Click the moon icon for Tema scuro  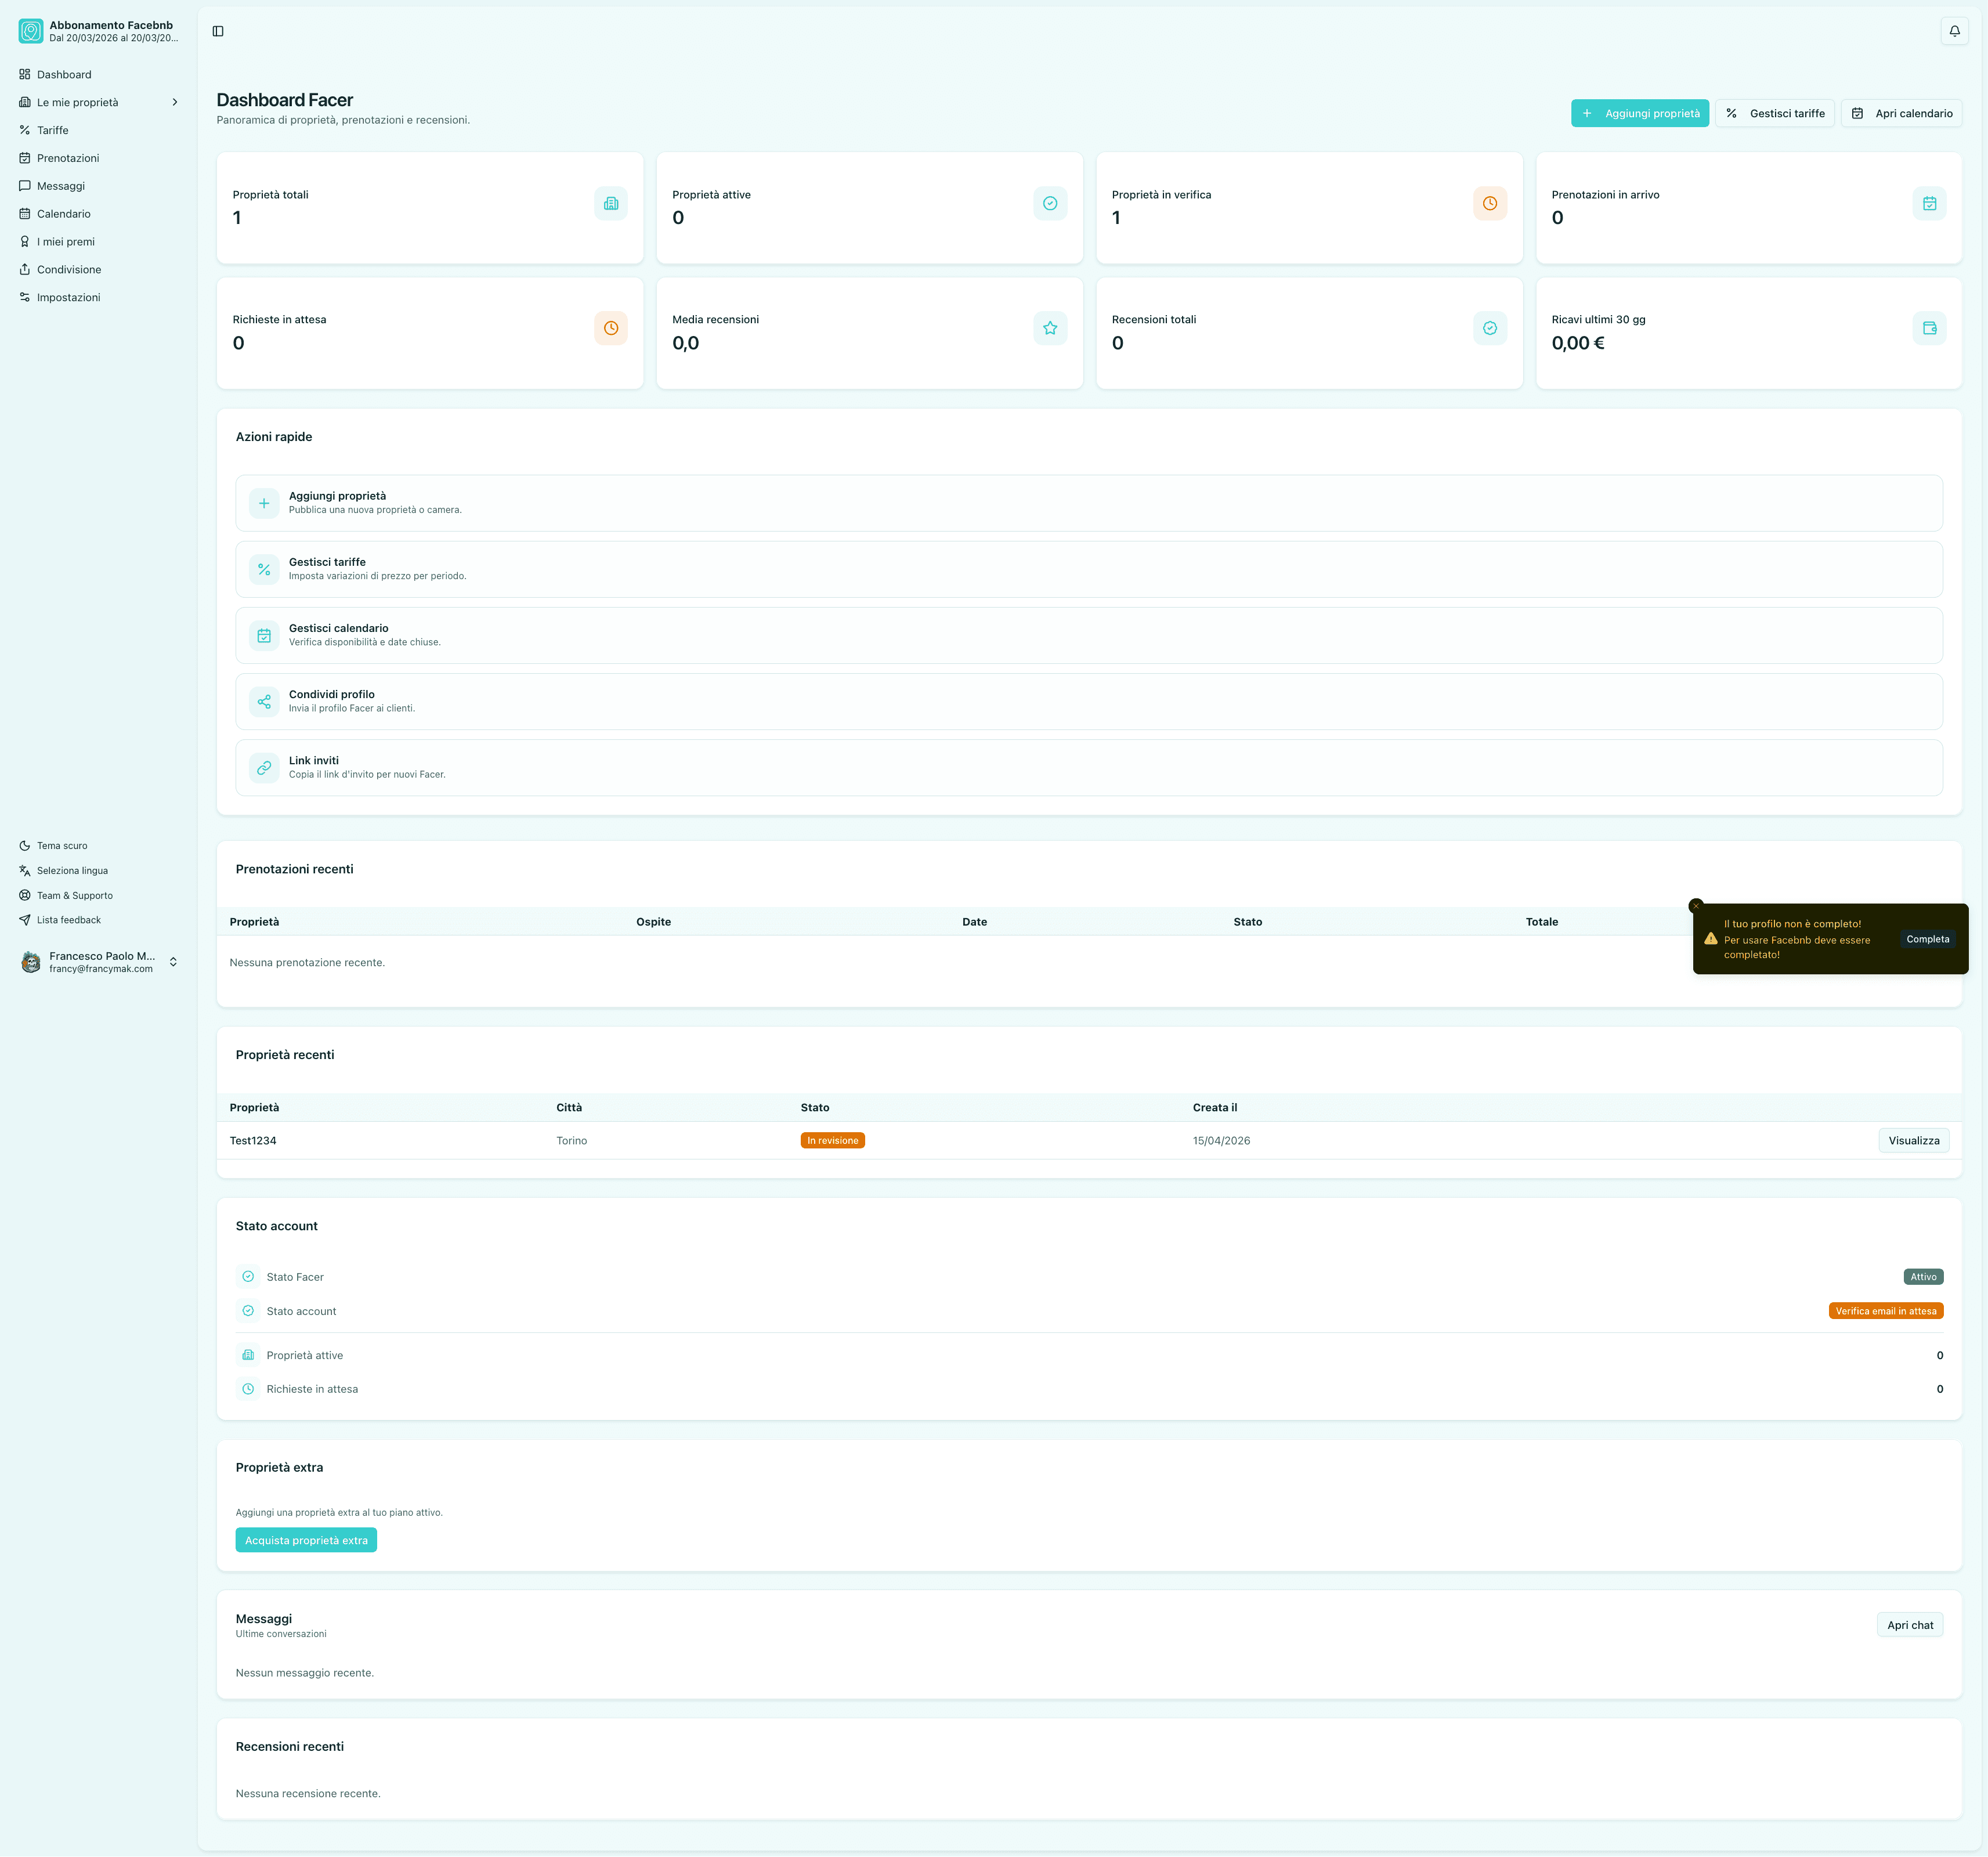tap(25, 846)
